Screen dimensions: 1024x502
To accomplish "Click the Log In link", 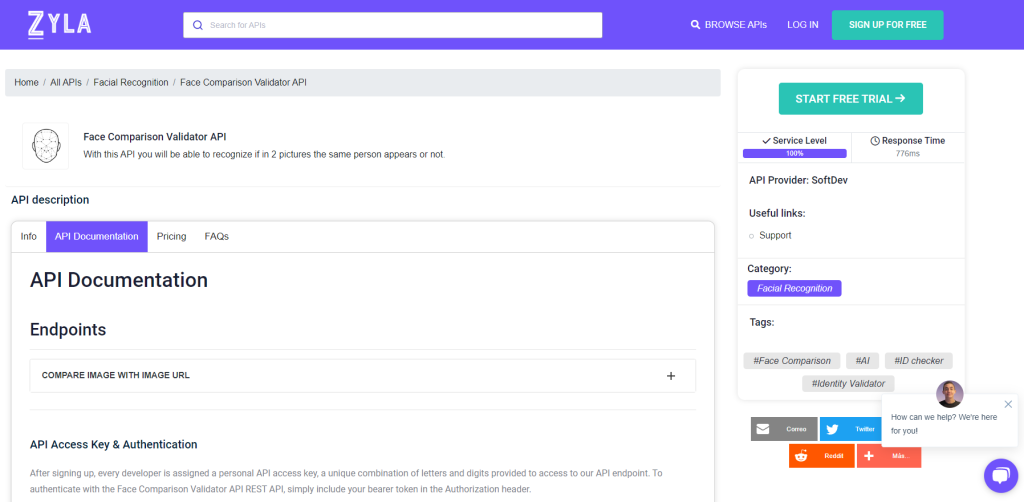I will click(802, 25).
